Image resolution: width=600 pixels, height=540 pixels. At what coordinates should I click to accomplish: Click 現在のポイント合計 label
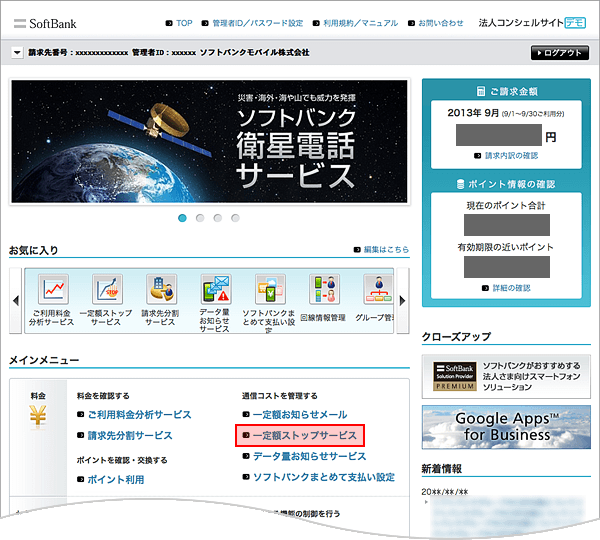(x=506, y=206)
